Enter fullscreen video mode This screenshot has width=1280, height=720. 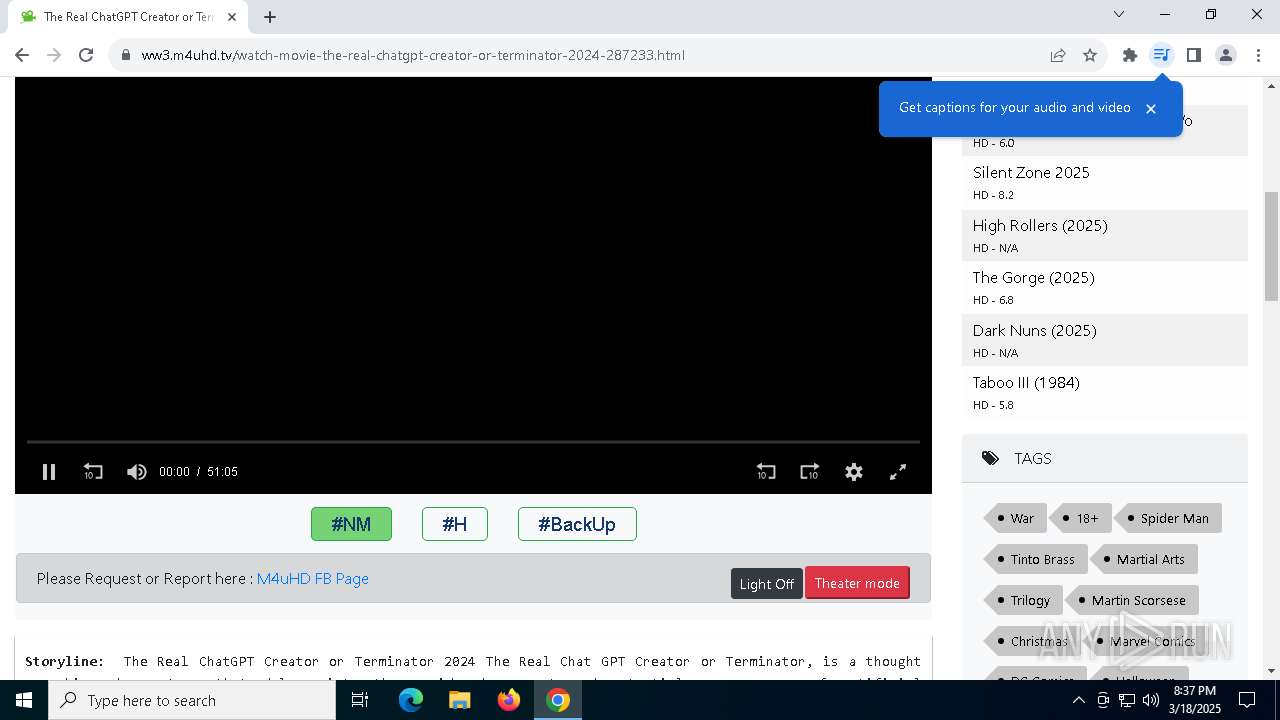[x=898, y=472]
